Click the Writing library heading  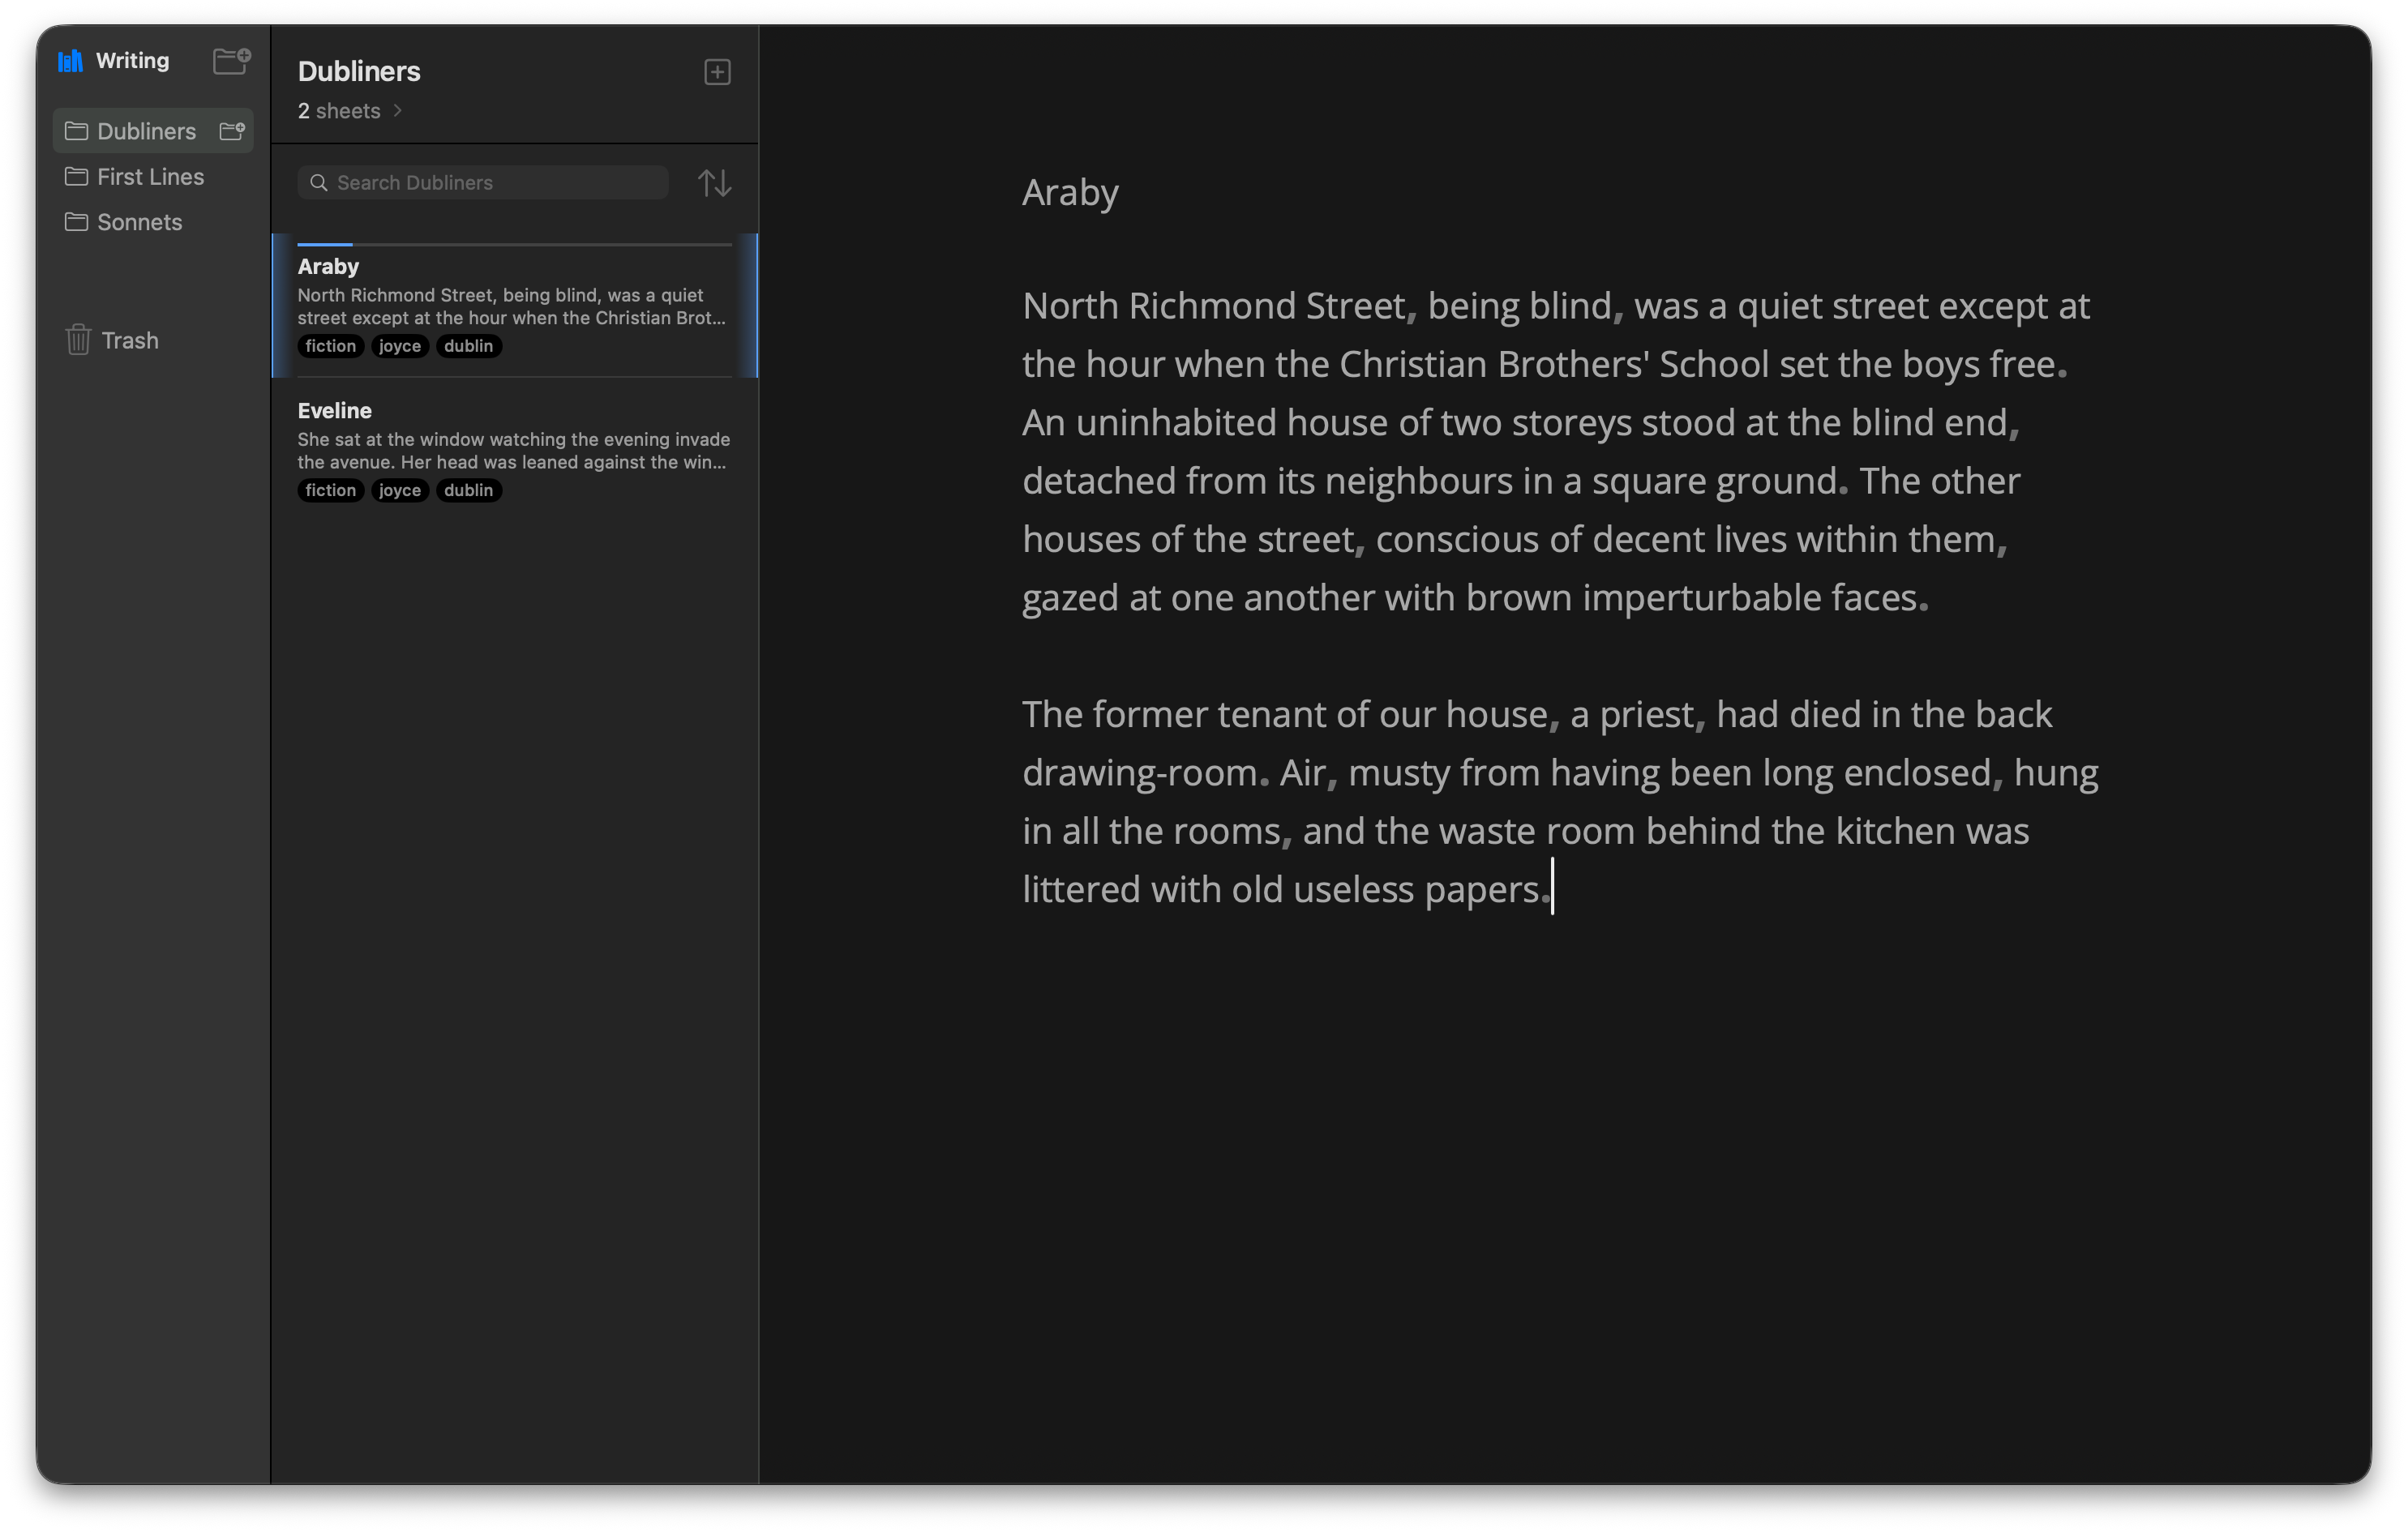(x=133, y=61)
